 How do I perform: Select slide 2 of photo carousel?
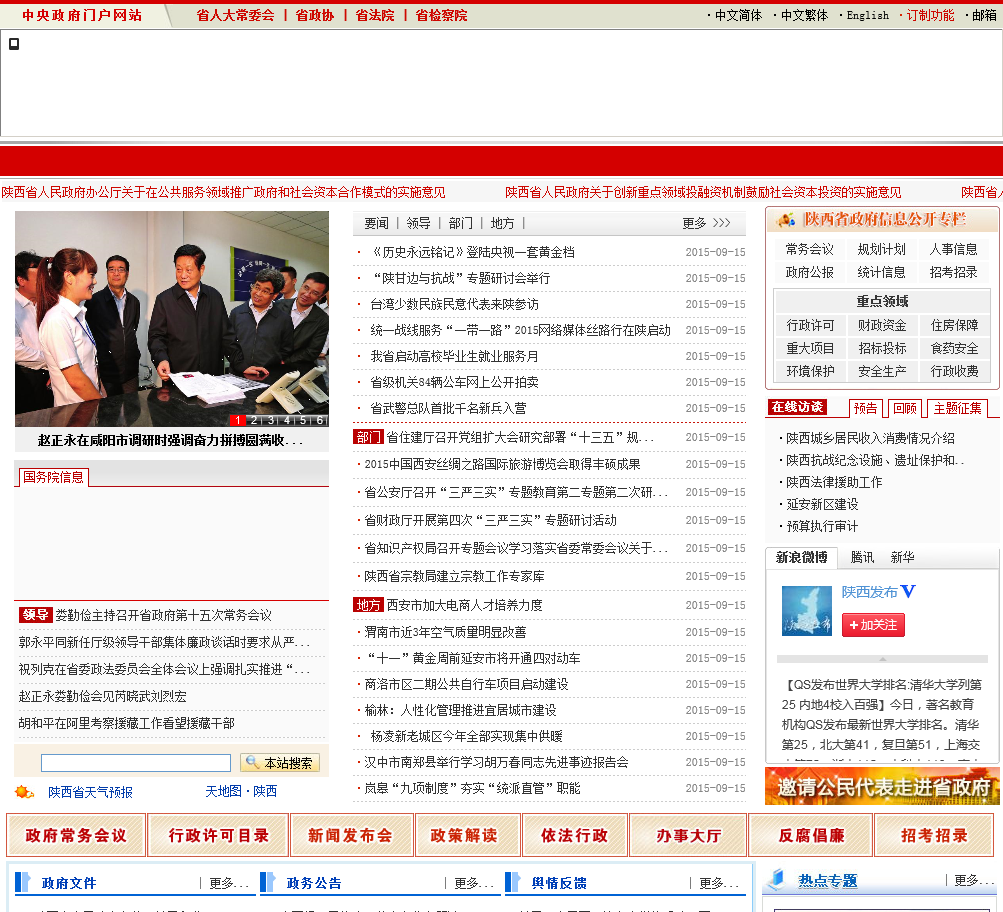click(x=254, y=420)
